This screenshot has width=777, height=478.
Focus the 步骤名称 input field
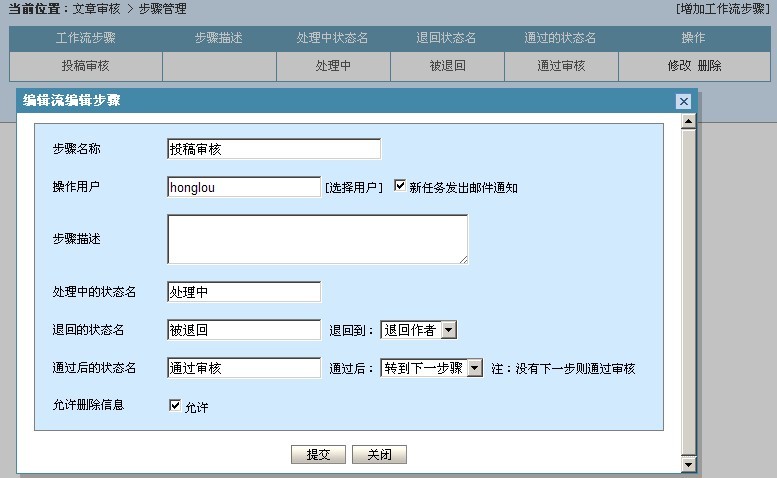coord(274,149)
